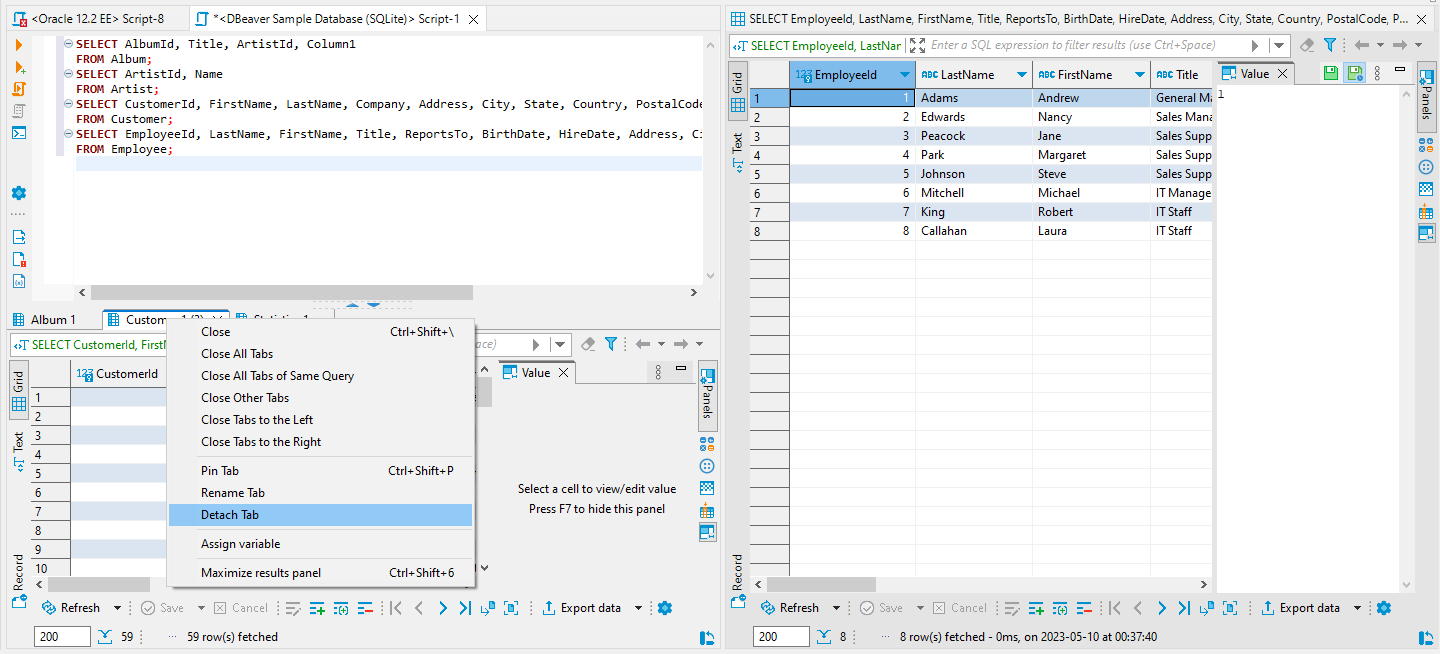Toggle Panels button in left Customer results

pyautogui.click(x=707, y=395)
